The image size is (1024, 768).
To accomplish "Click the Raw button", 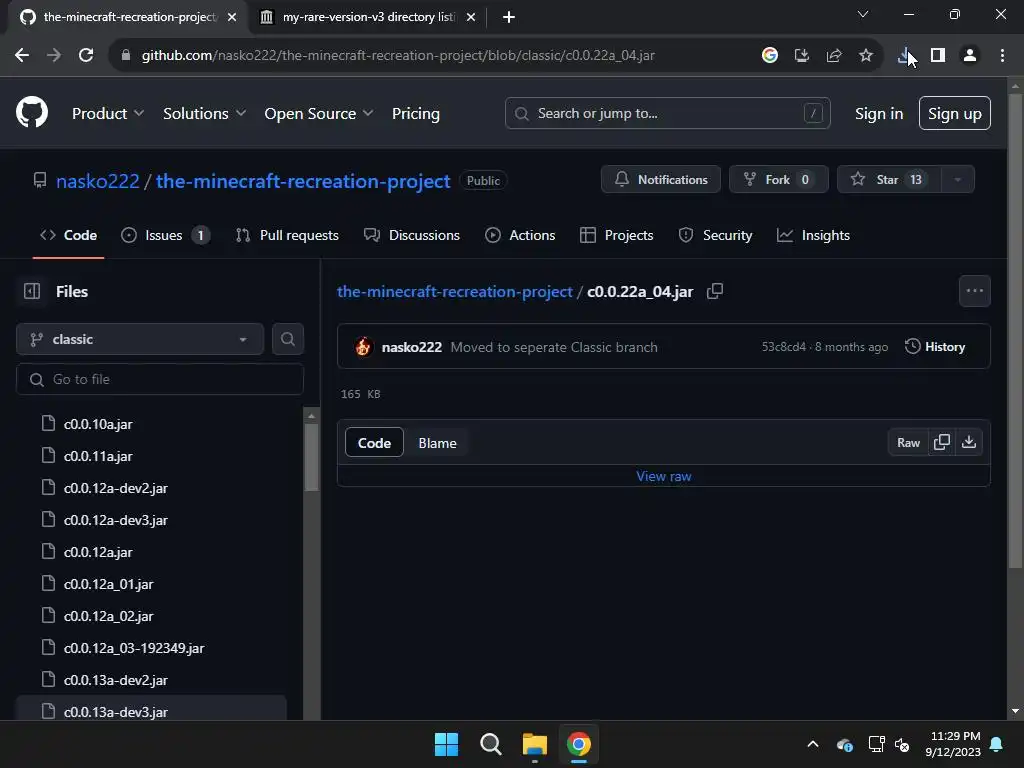I will (908, 443).
